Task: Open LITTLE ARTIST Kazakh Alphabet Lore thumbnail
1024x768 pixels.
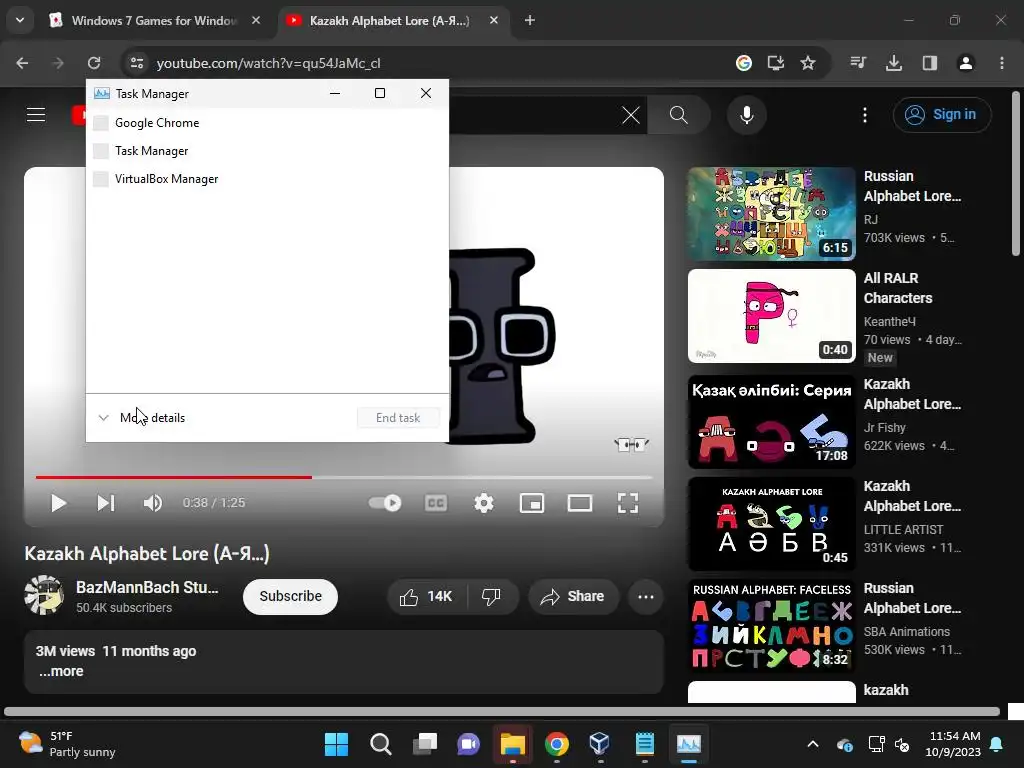Action: click(771, 524)
